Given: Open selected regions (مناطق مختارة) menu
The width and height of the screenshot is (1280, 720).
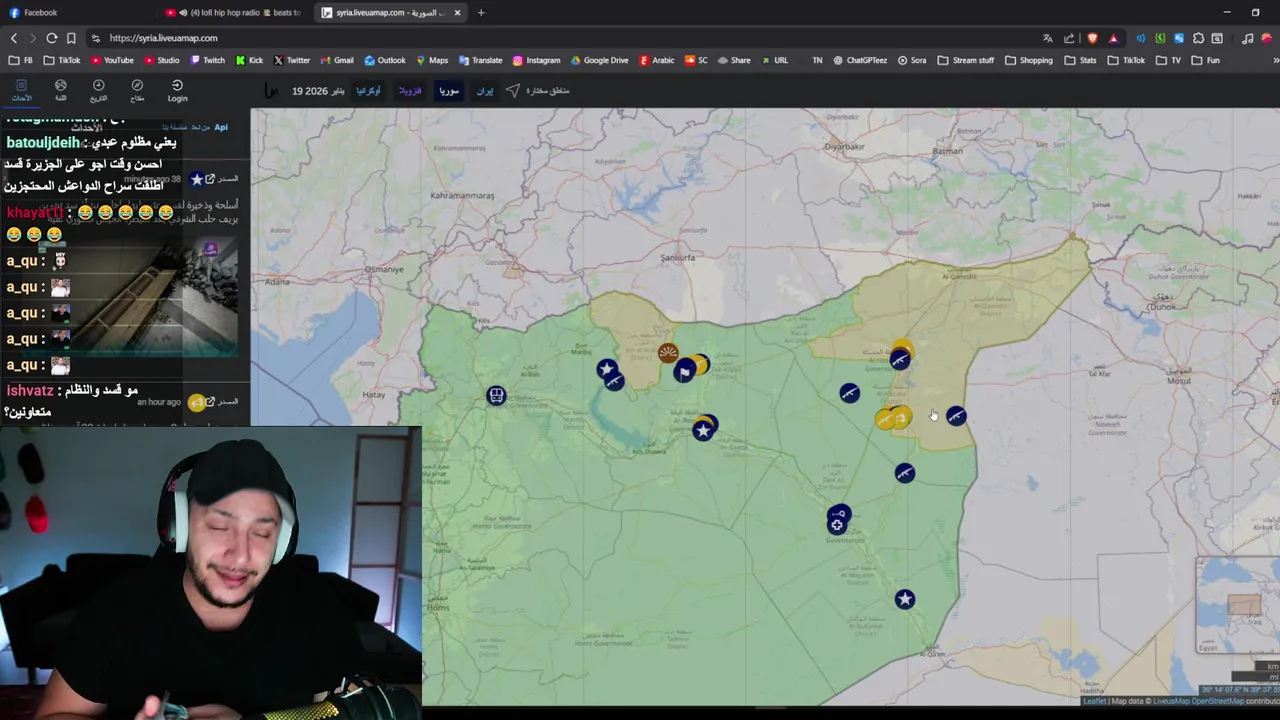Looking at the screenshot, I should tap(538, 91).
